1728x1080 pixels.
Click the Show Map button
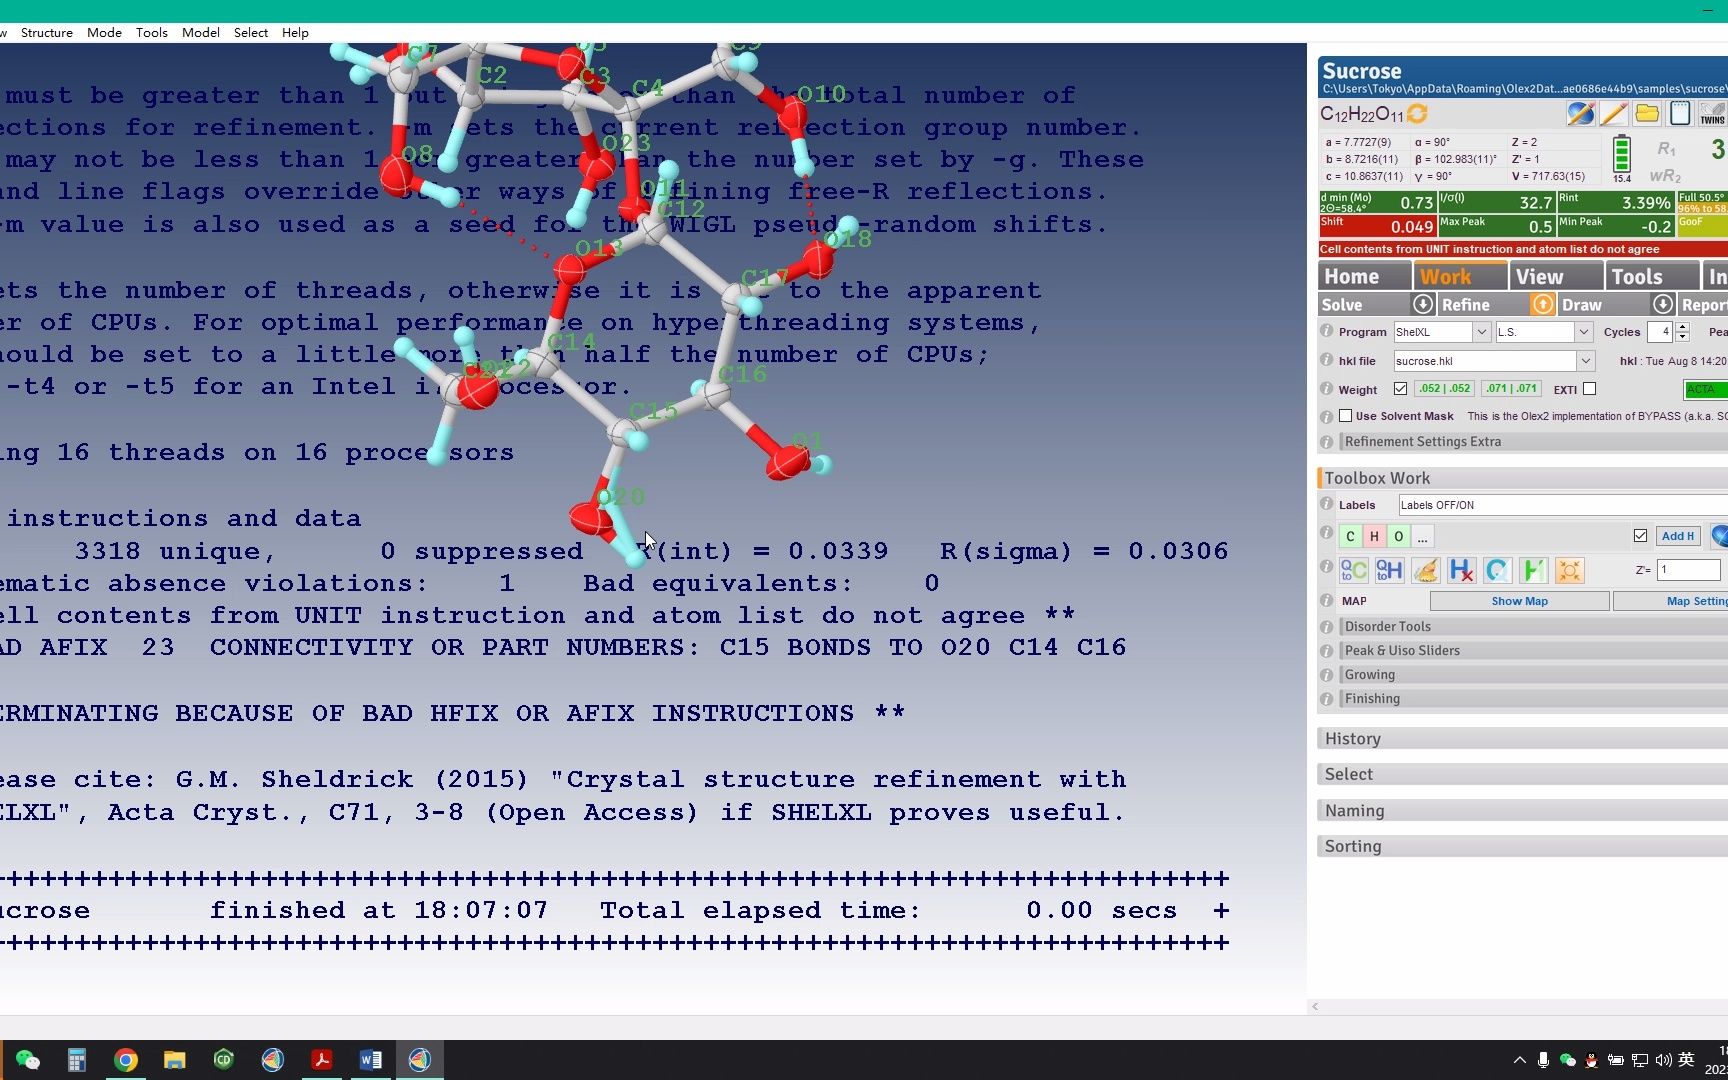click(1519, 601)
